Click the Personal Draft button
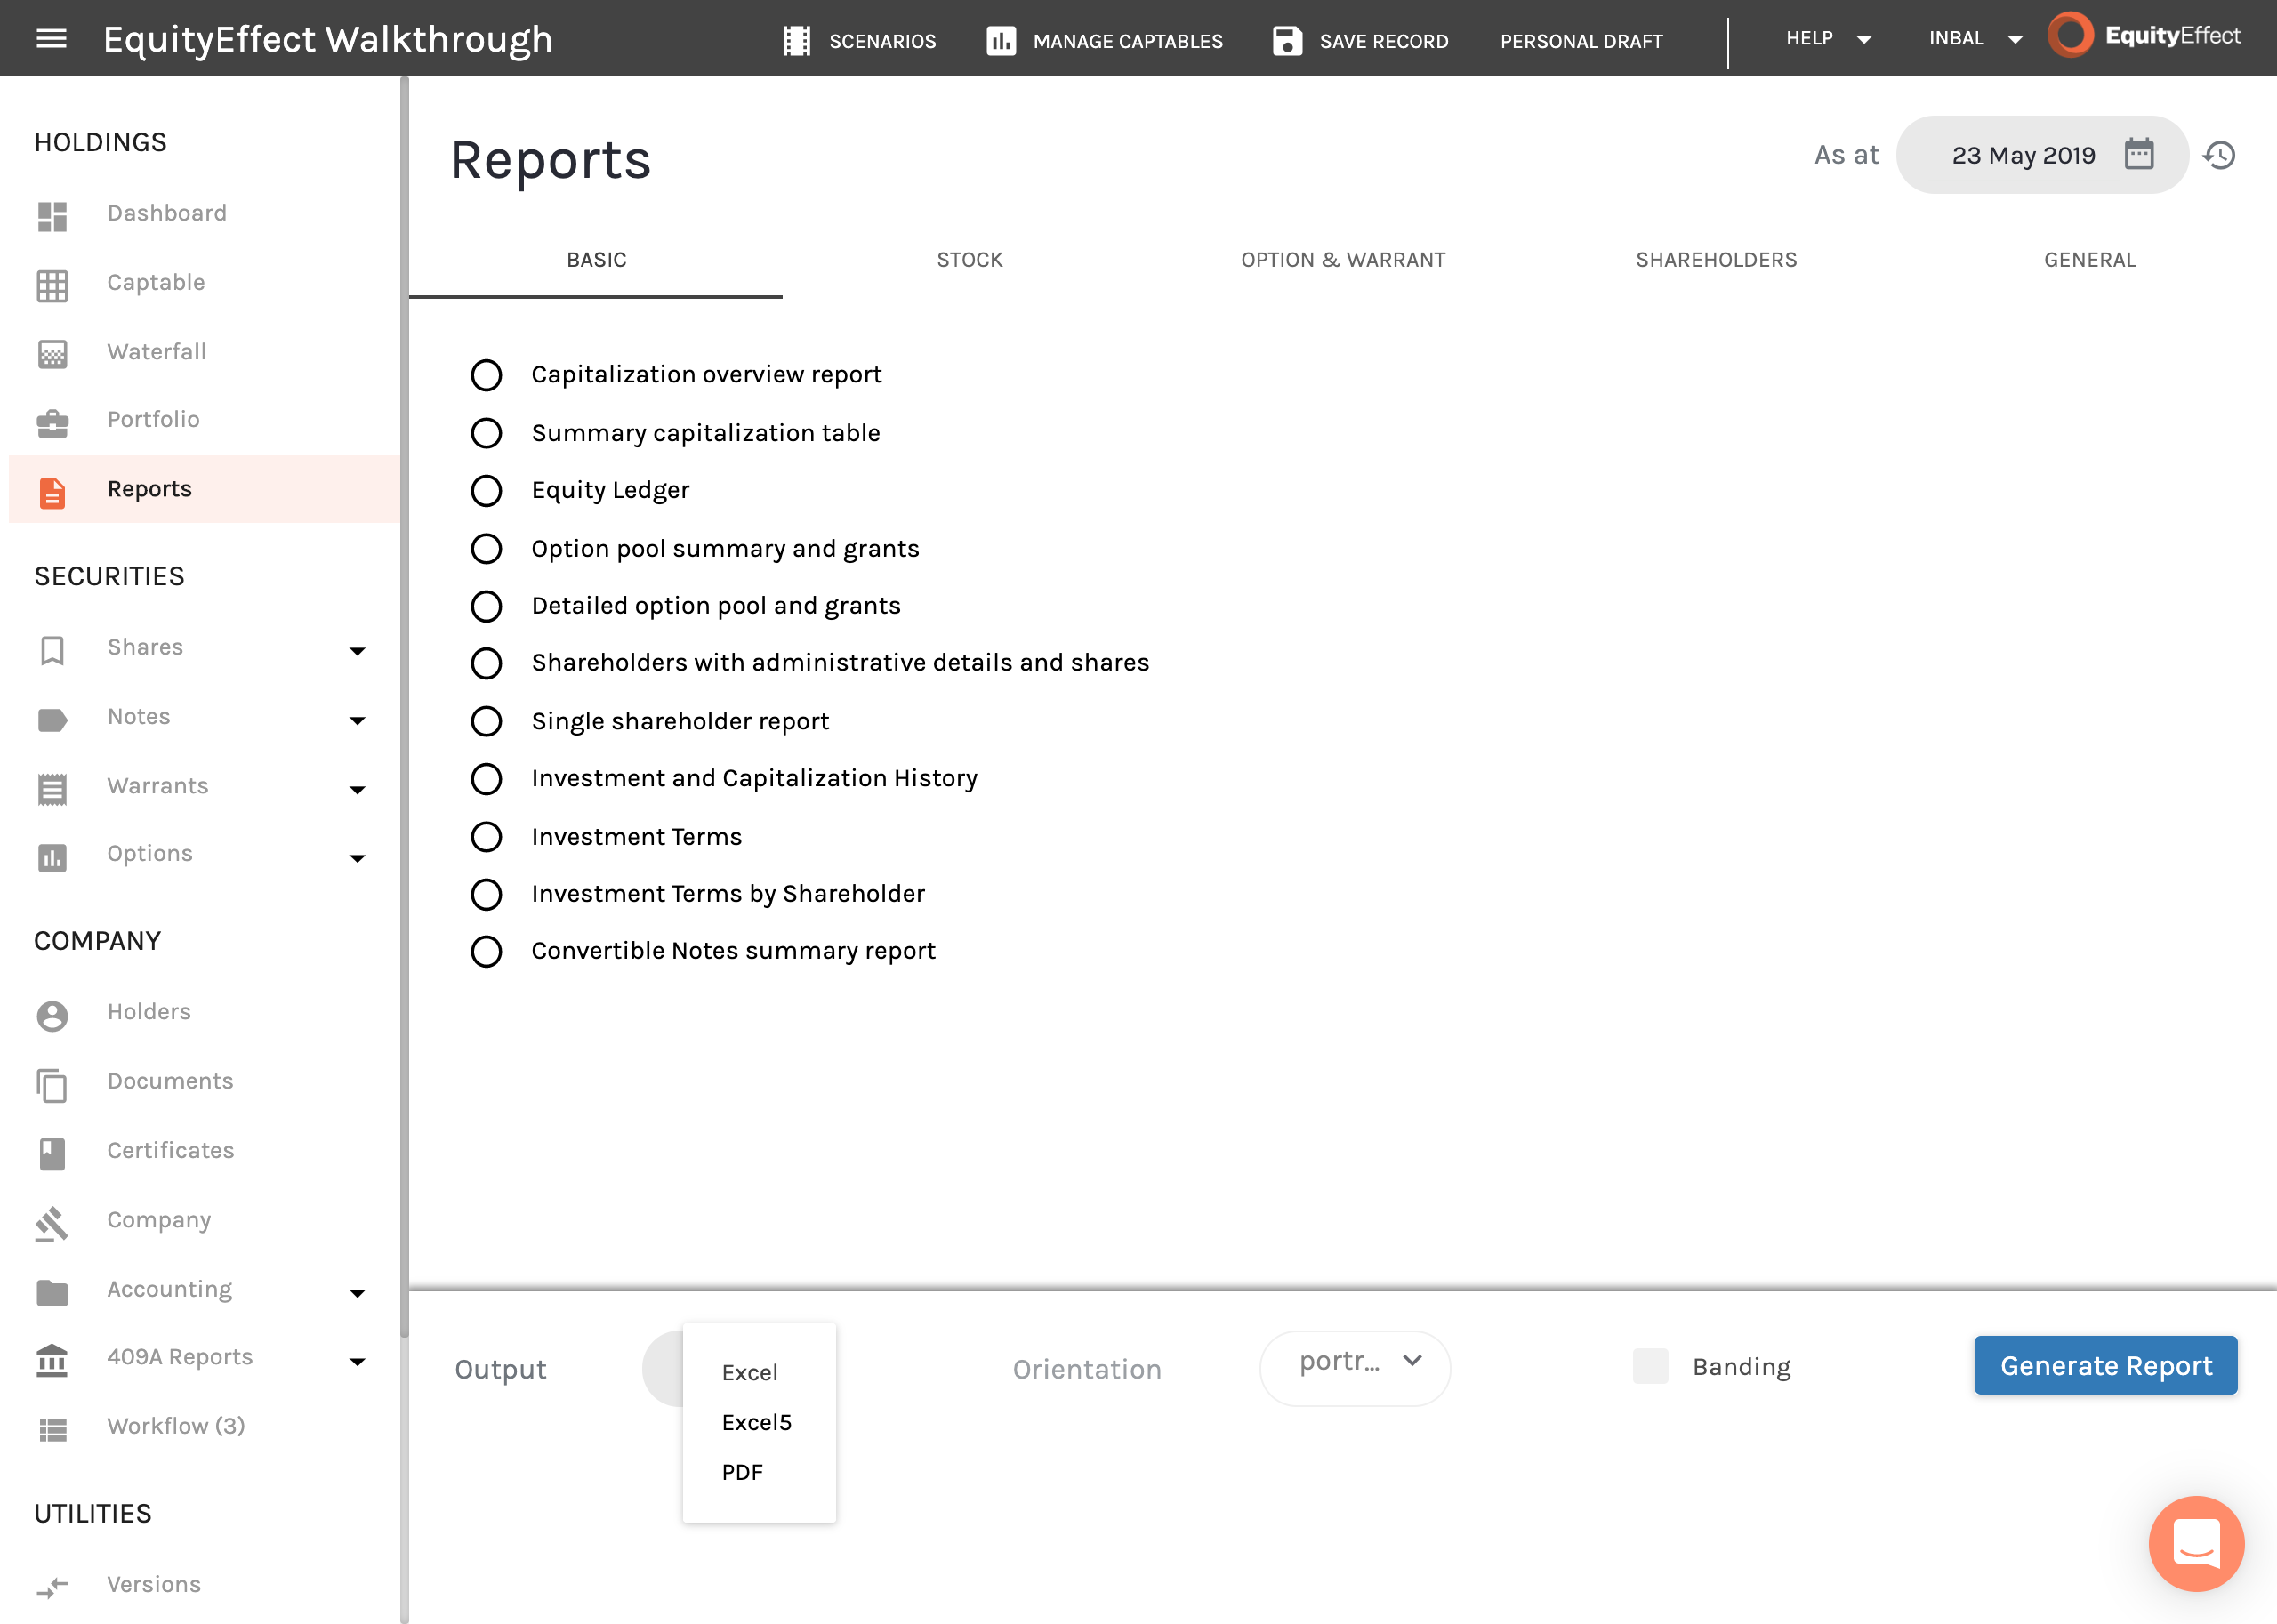The width and height of the screenshot is (2277, 1624). click(1581, 41)
